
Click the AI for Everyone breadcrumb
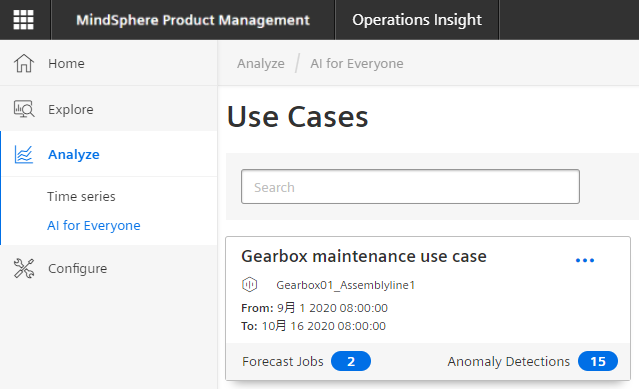coord(357,64)
